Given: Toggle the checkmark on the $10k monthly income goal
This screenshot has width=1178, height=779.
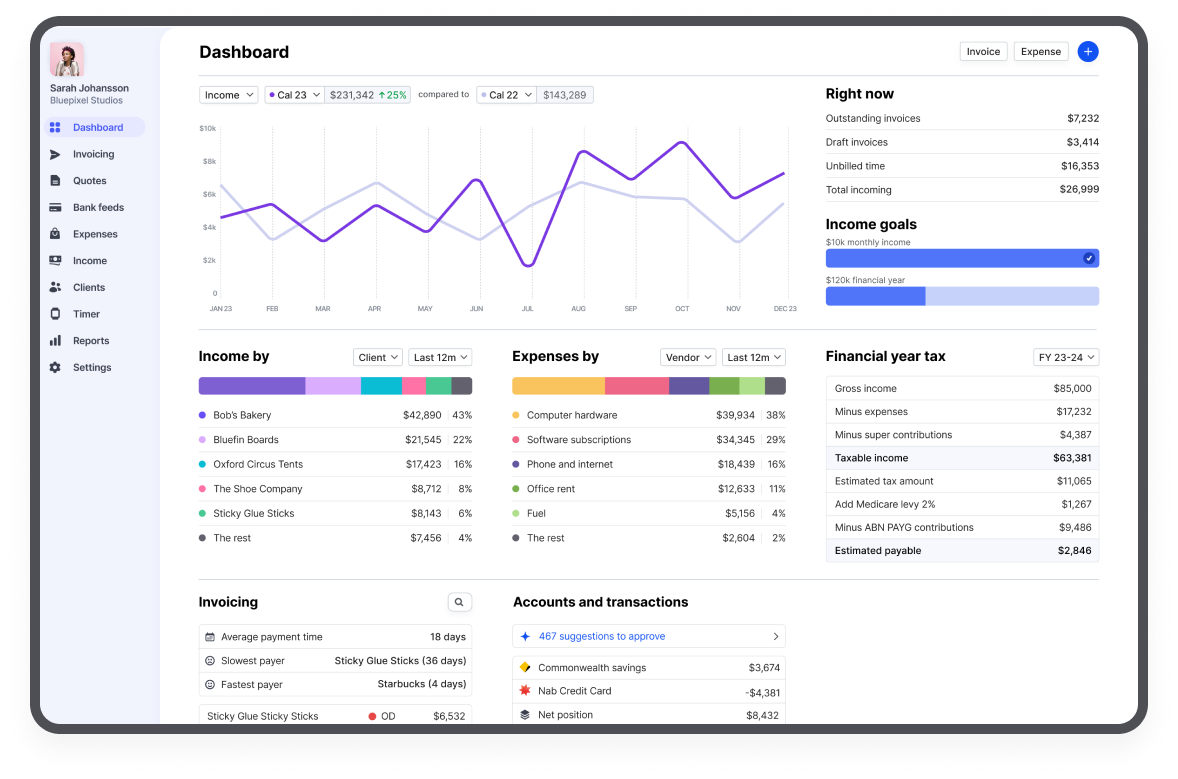Looking at the screenshot, I should [x=1089, y=258].
